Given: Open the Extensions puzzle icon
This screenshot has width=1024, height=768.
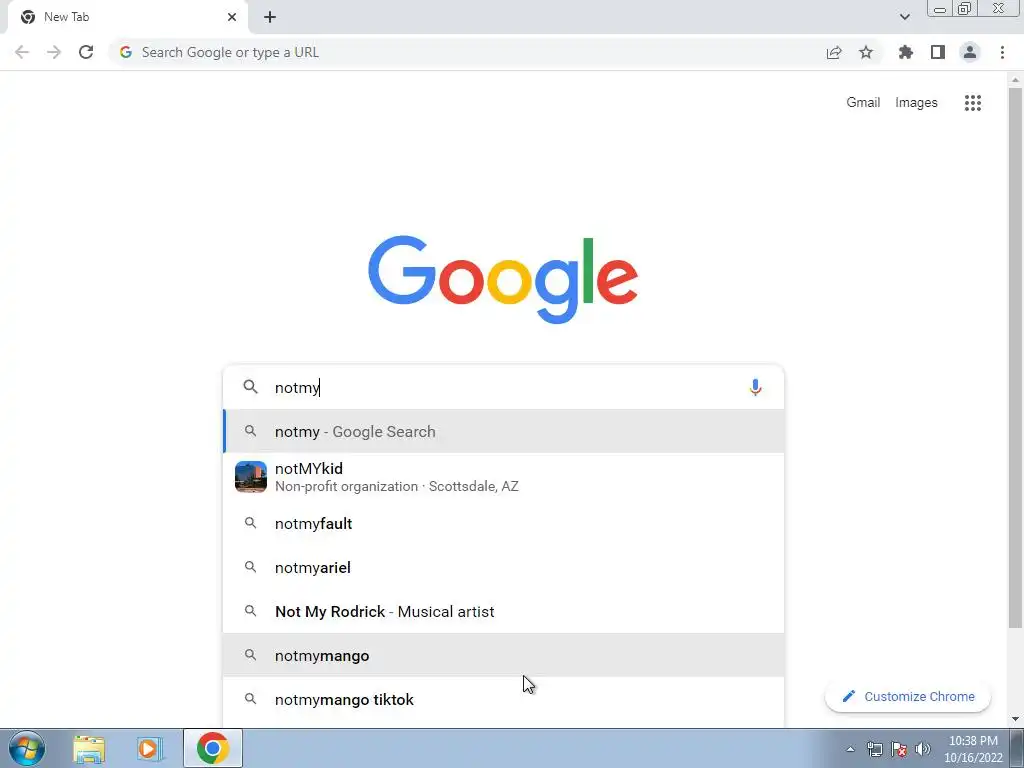Looking at the screenshot, I should [x=906, y=52].
